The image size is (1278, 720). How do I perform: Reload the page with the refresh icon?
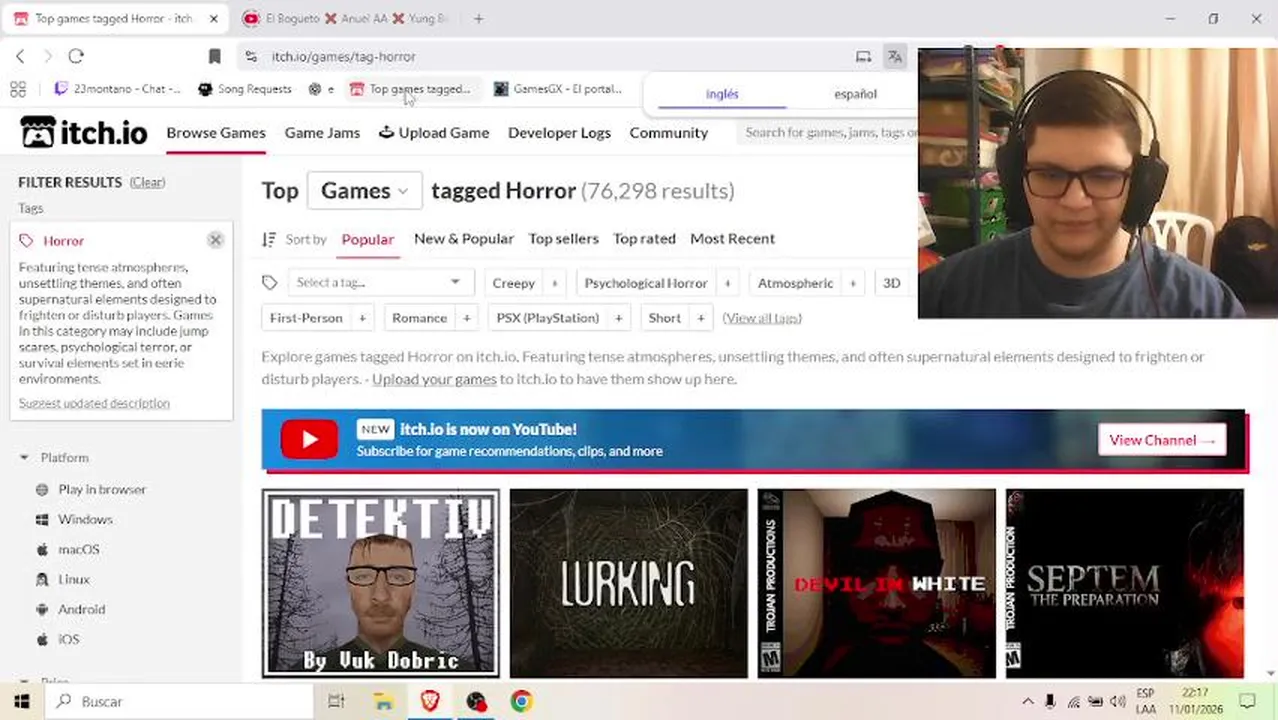[76, 57]
